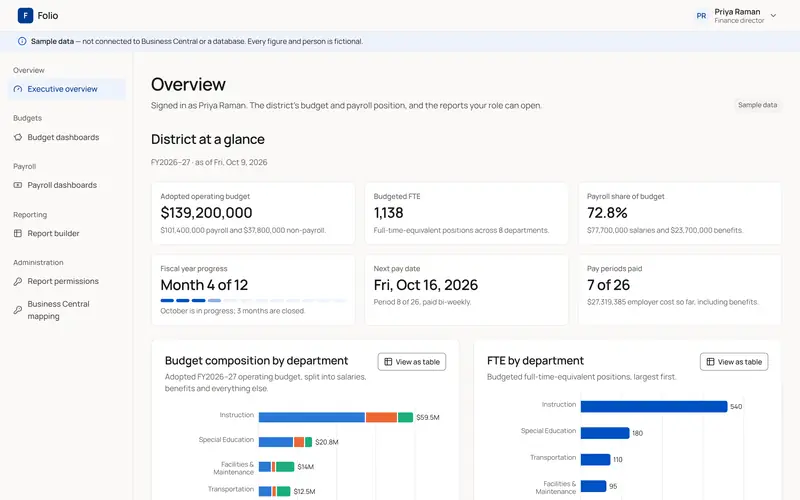Viewport: 800px width, 500px height.
Task: Click the Period 8 of 26, paid bi-weekly text
Action: pyautogui.click(x=422, y=302)
